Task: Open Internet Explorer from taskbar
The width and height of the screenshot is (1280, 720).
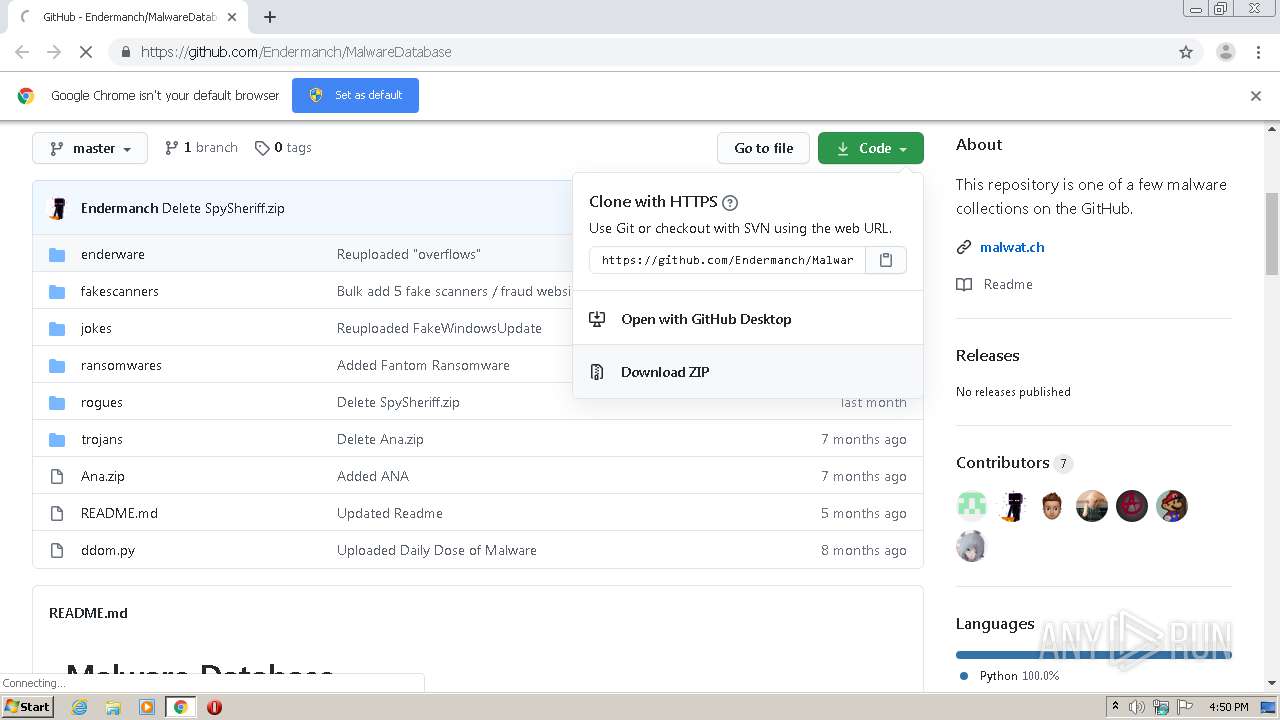Action: (79, 707)
